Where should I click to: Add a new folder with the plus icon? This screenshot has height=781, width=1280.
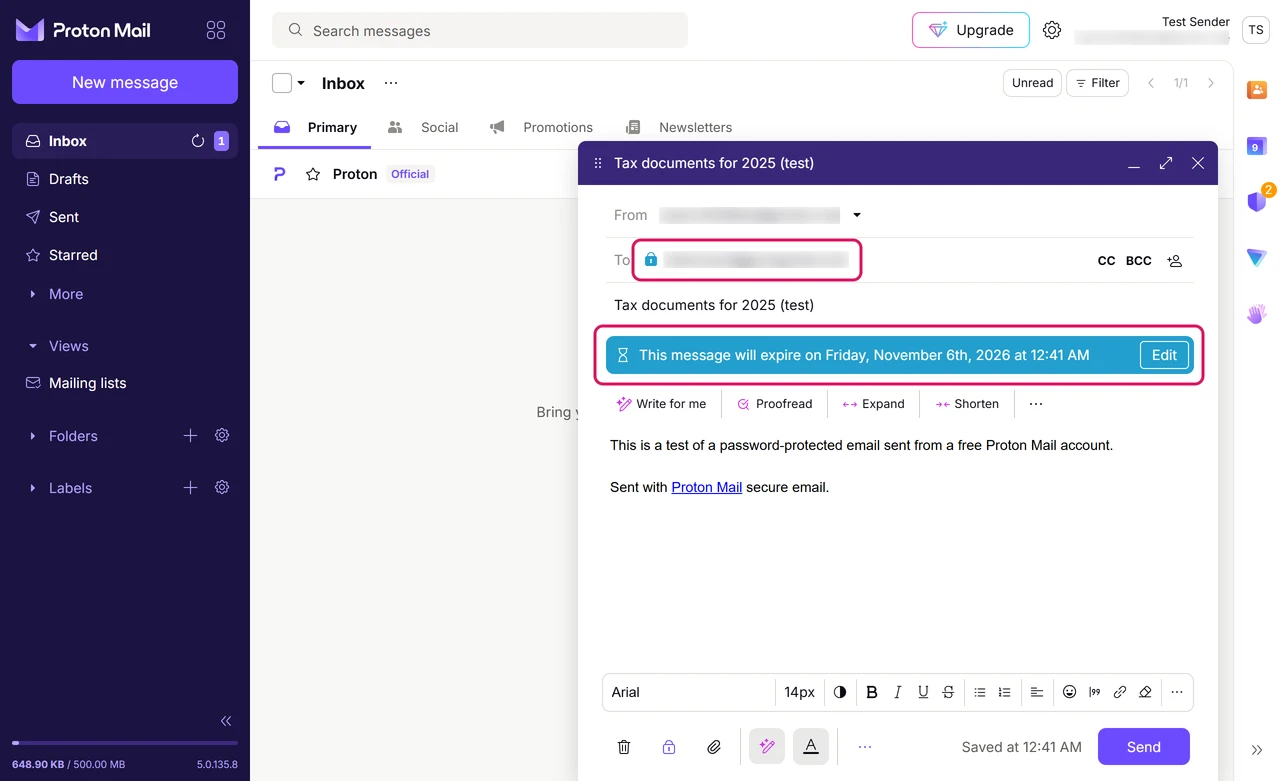coord(190,436)
